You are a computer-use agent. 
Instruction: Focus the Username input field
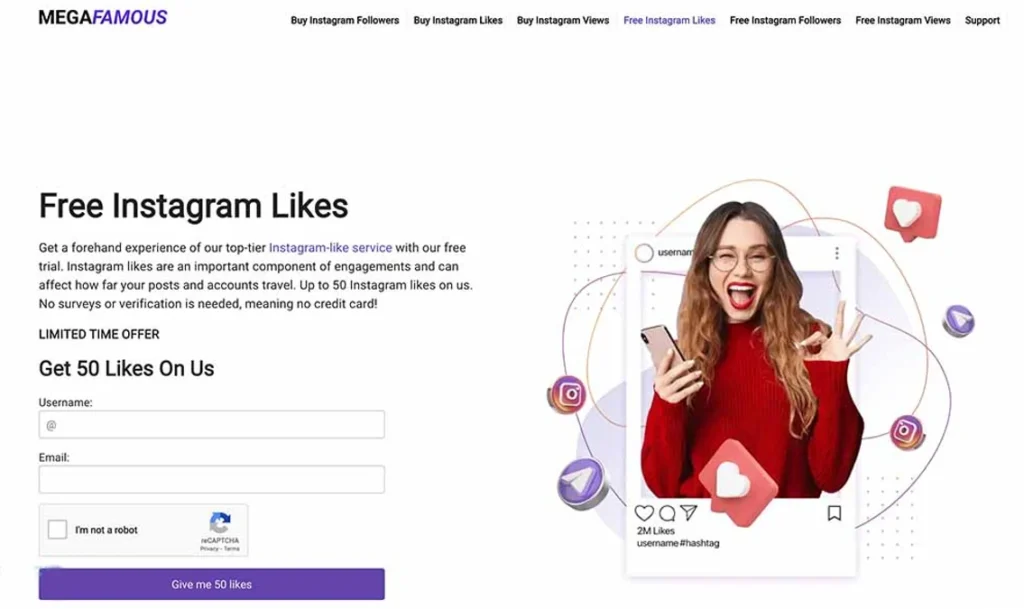click(212, 425)
